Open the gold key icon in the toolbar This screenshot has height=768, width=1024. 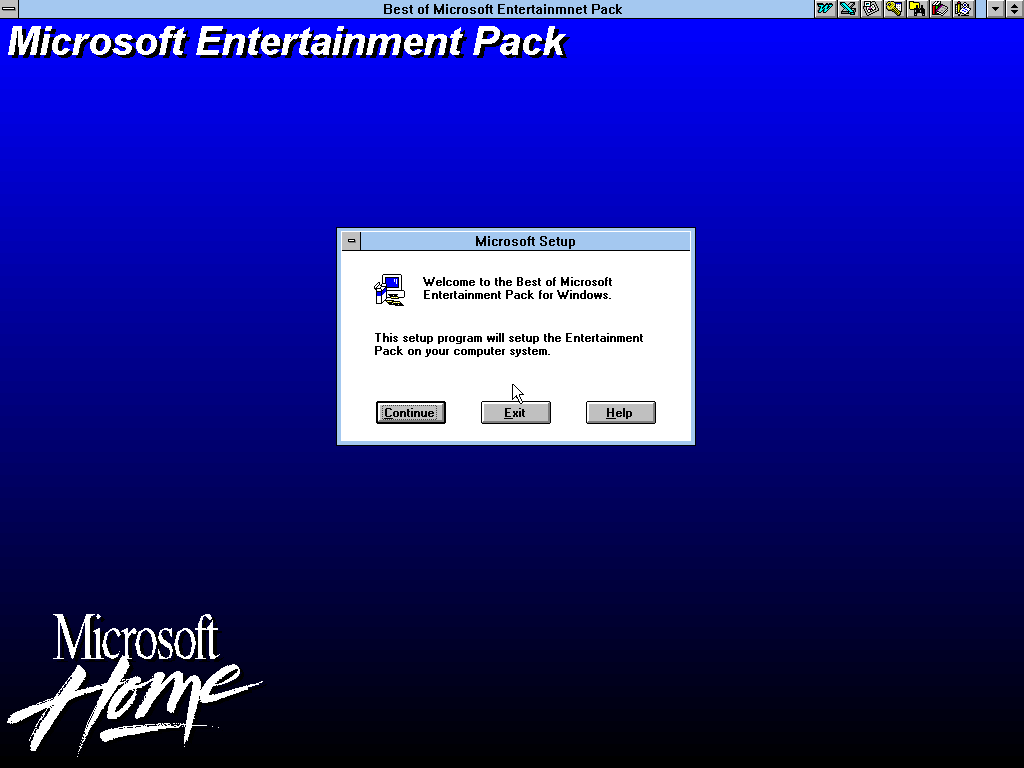point(894,9)
